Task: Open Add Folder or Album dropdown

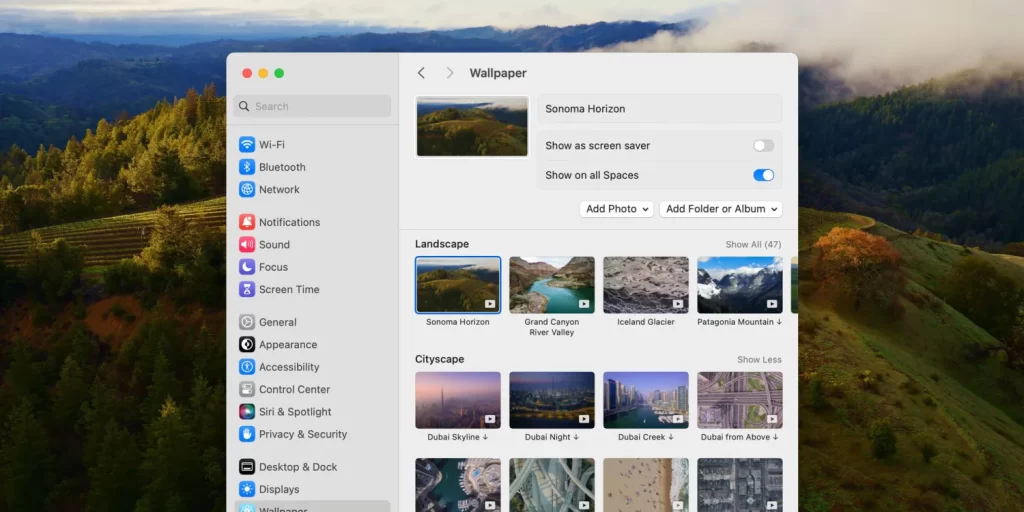Action: tap(720, 209)
